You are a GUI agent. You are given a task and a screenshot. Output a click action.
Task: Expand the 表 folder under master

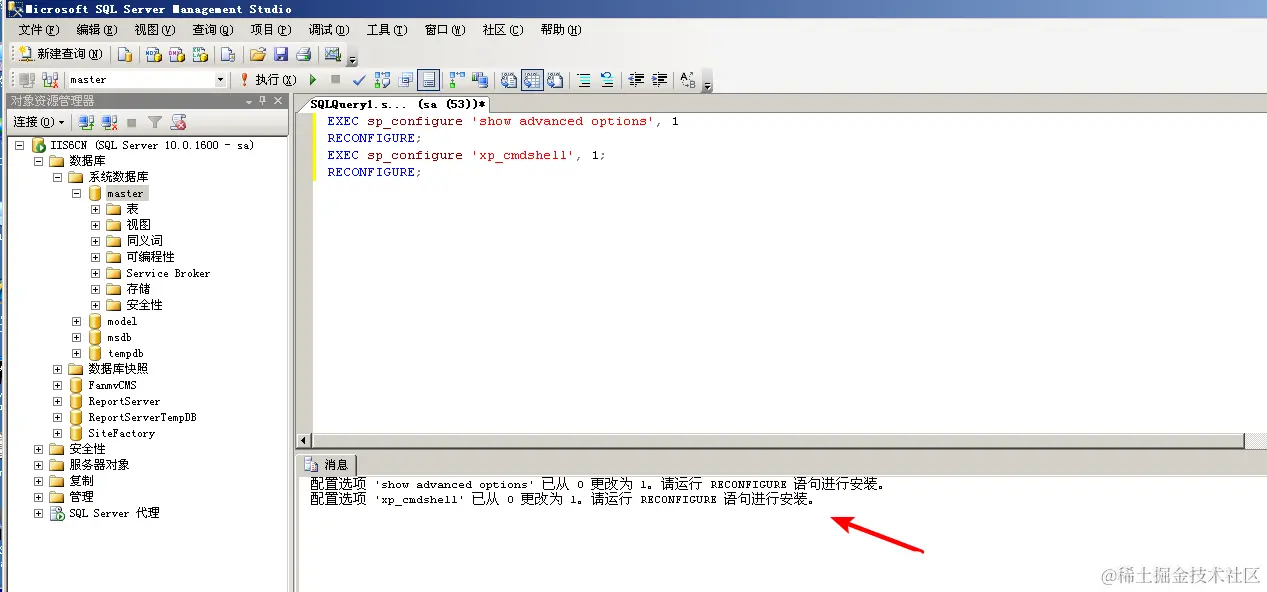pyautogui.click(x=96, y=209)
